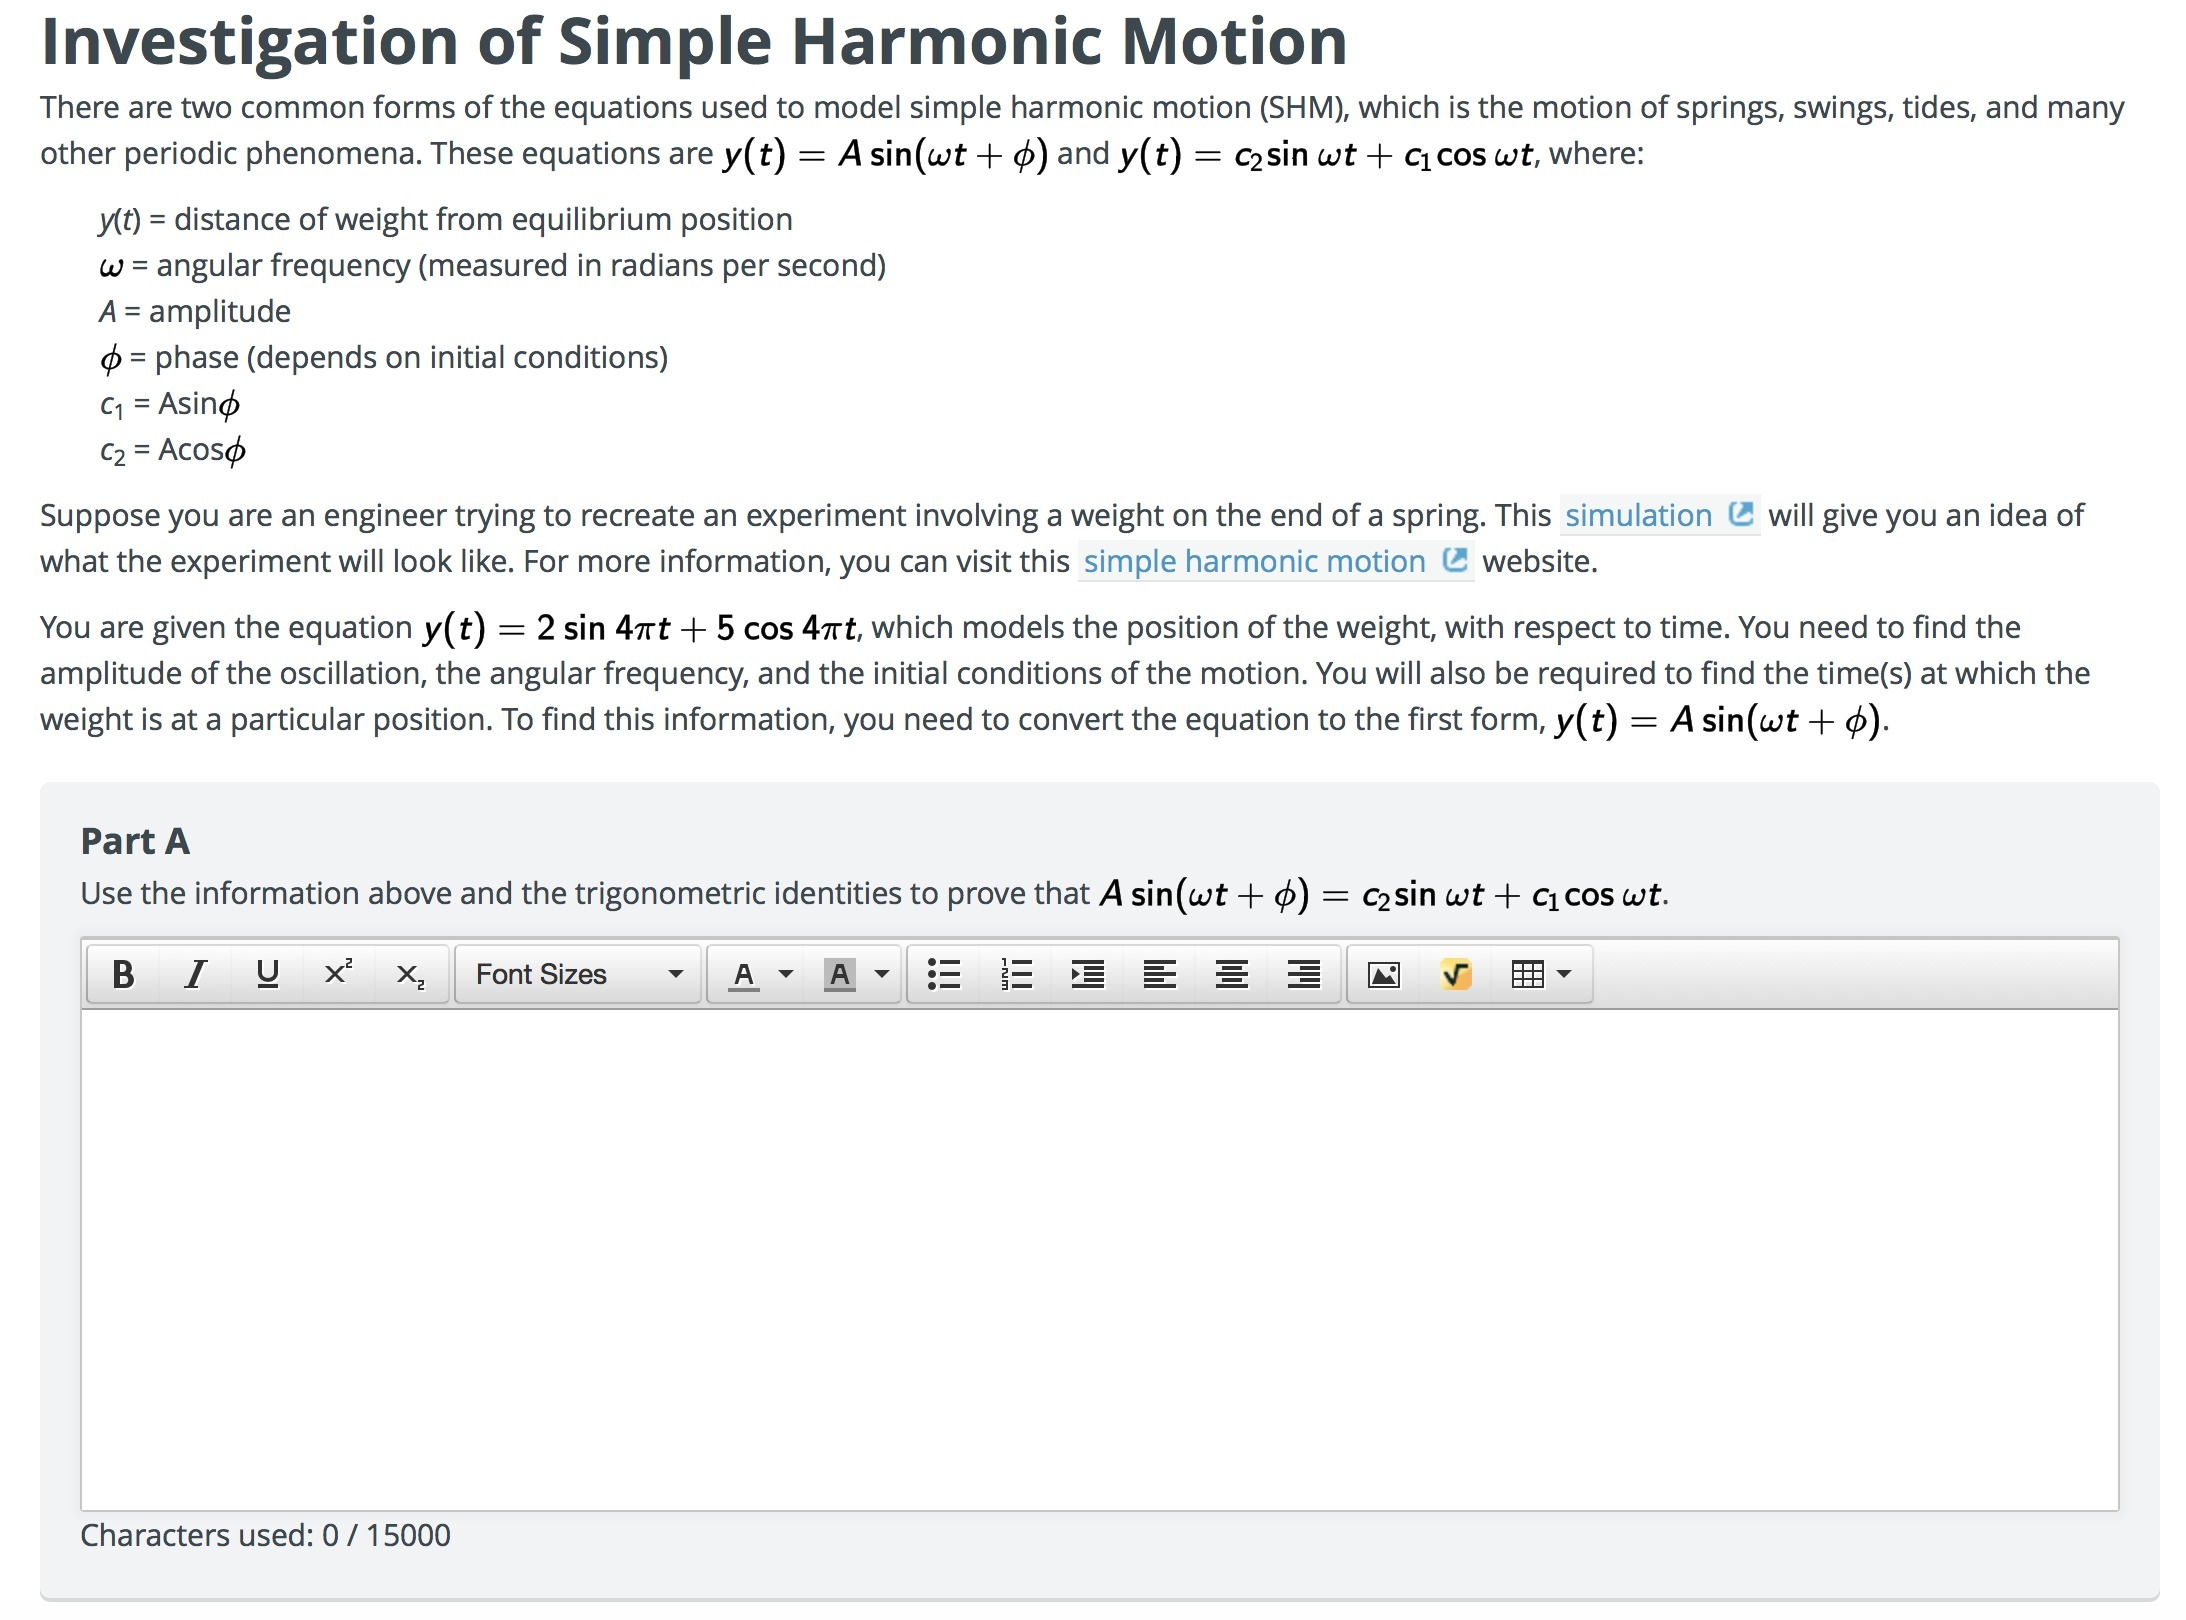Screen dimensions: 2186x1620
Task: Align text to the left
Action: pos(1159,974)
